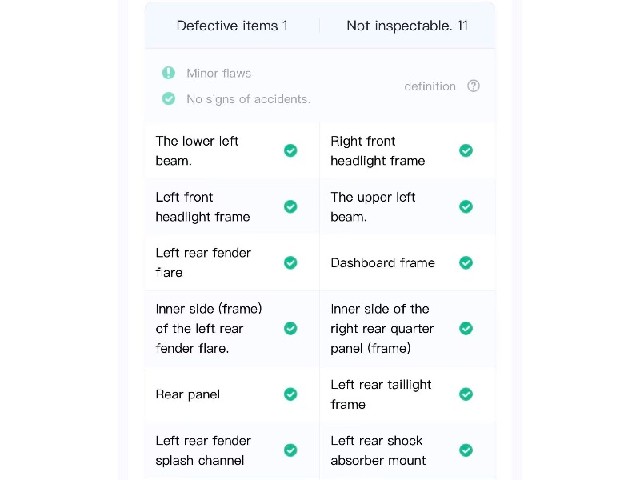The height and width of the screenshot is (480, 640).
Task: Click the Minor flaws legend text
Action: [x=218, y=73]
